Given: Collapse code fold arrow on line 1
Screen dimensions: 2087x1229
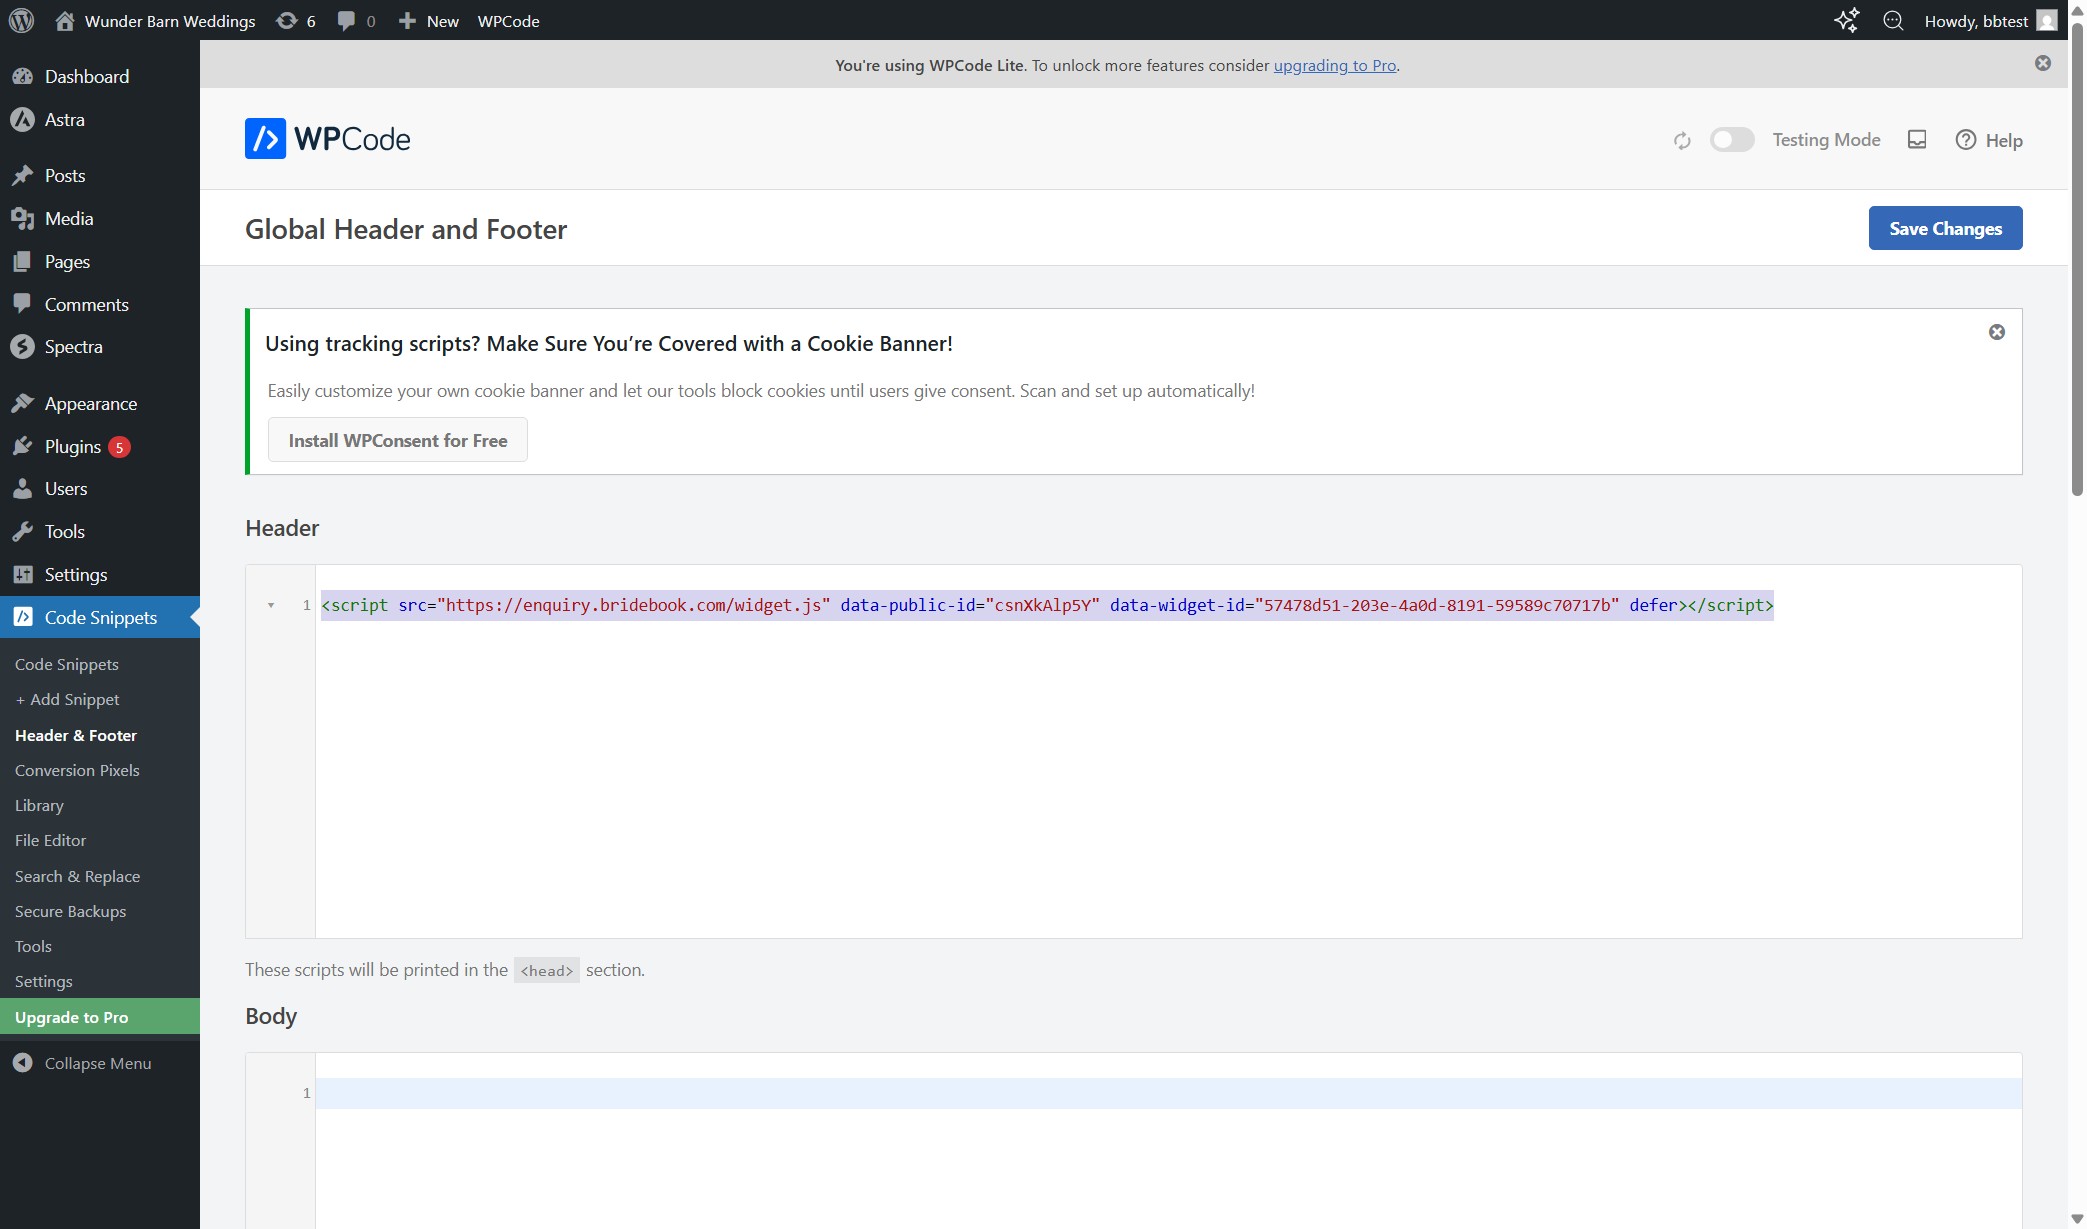Looking at the screenshot, I should pyautogui.click(x=271, y=605).
